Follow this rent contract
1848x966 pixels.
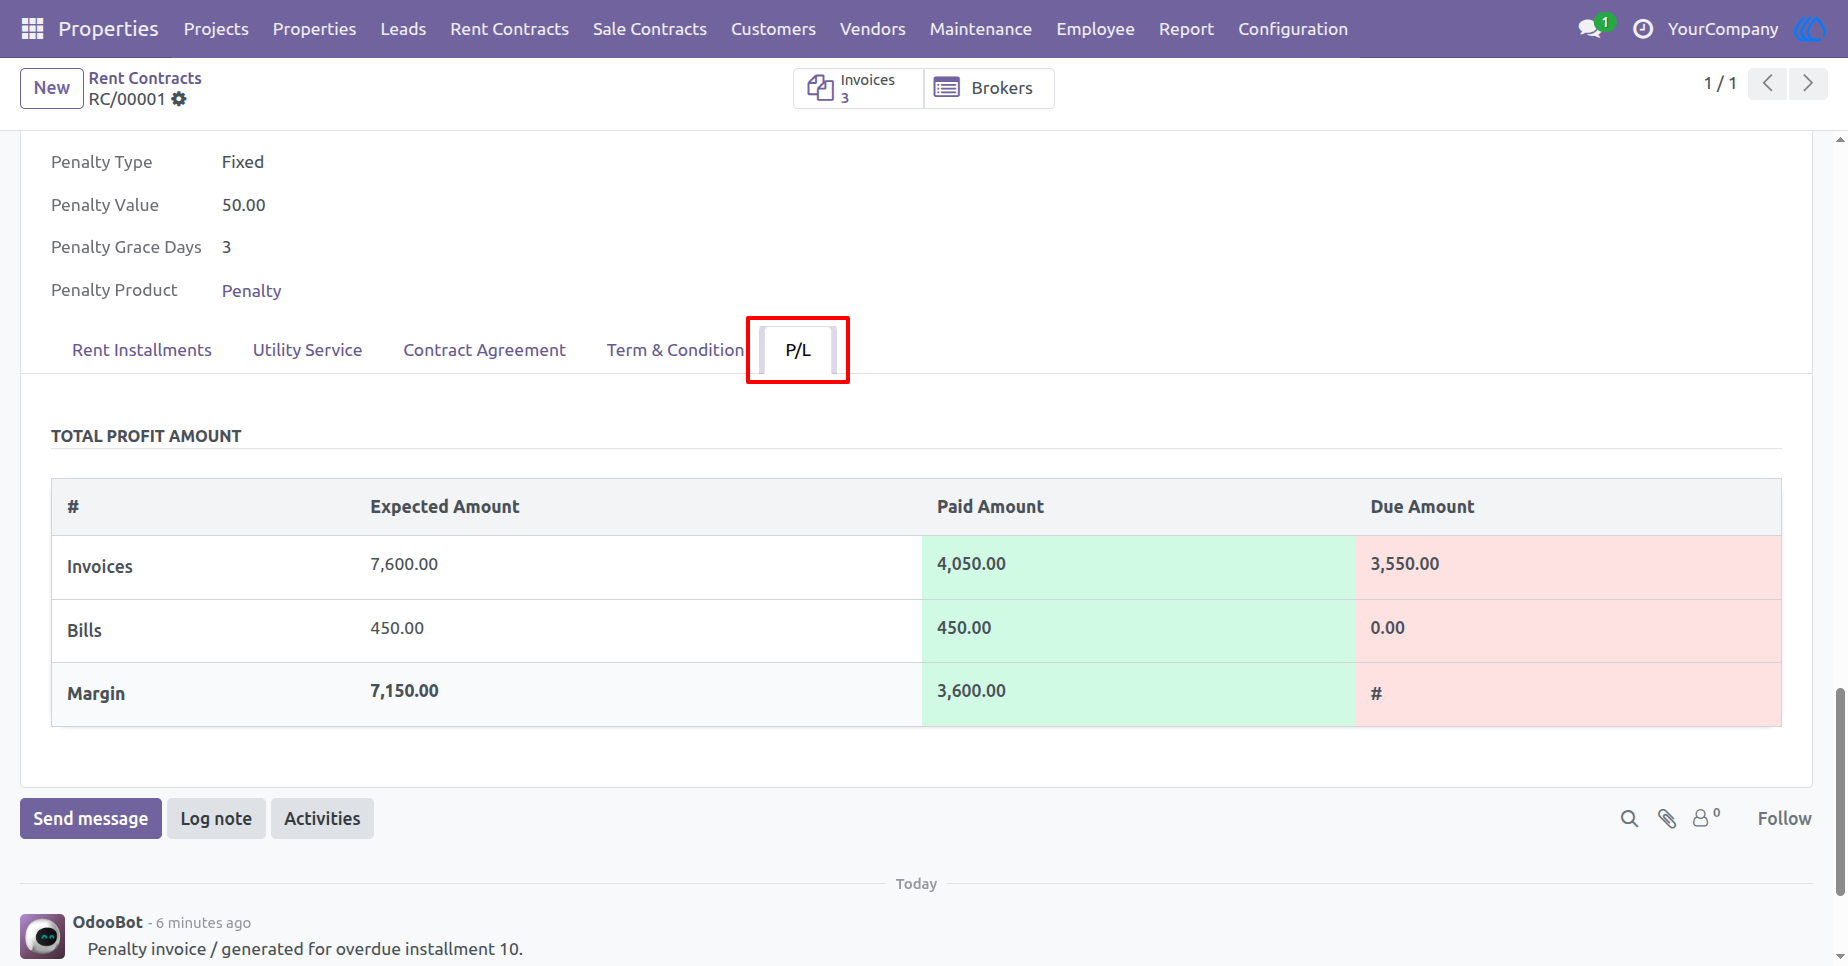point(1784,819)
